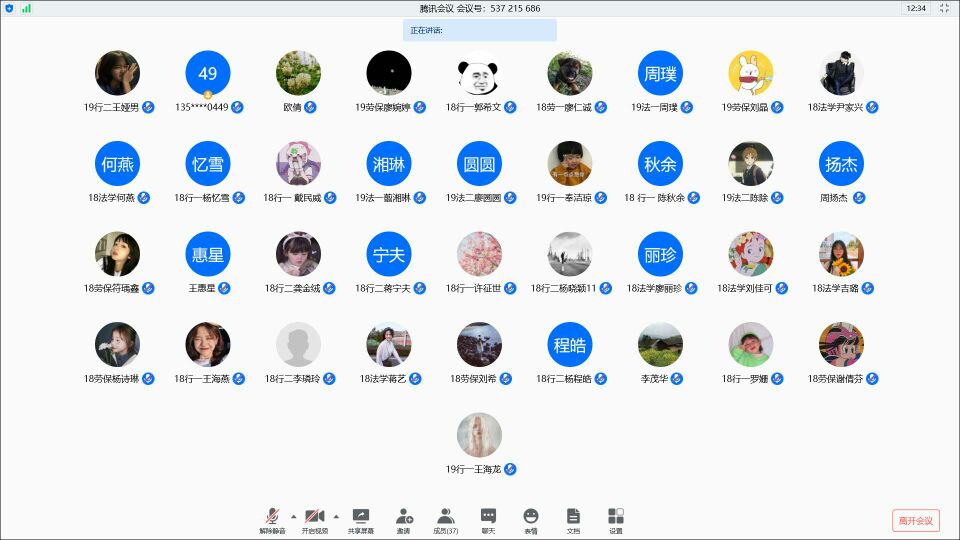
Task: Open the Settings (设置) icon
Action: 616,518
